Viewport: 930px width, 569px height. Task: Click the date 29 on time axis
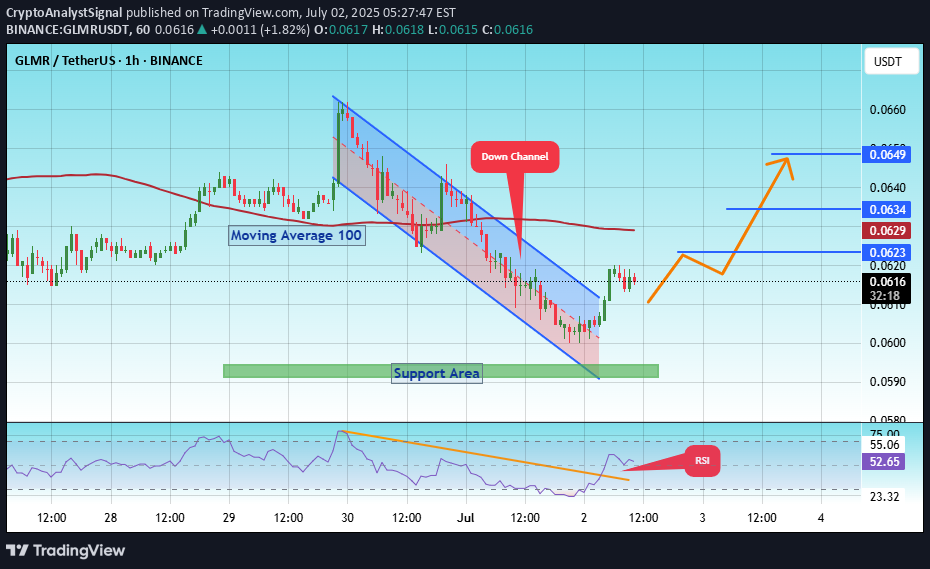(229, 517)
